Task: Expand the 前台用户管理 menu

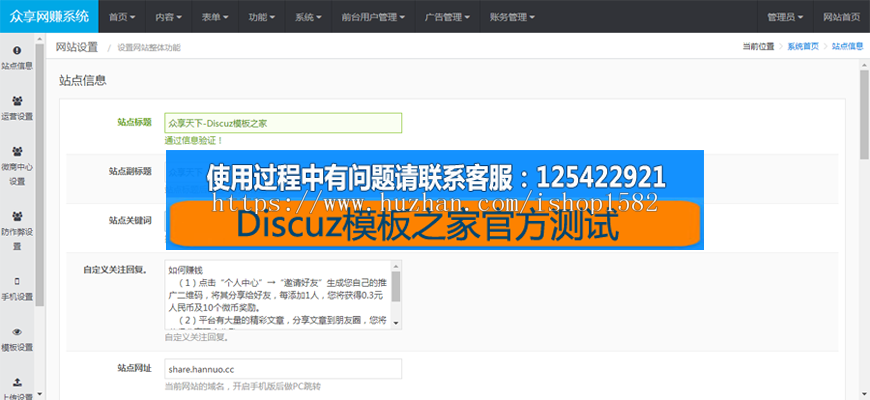Action: tap(373, 17)
